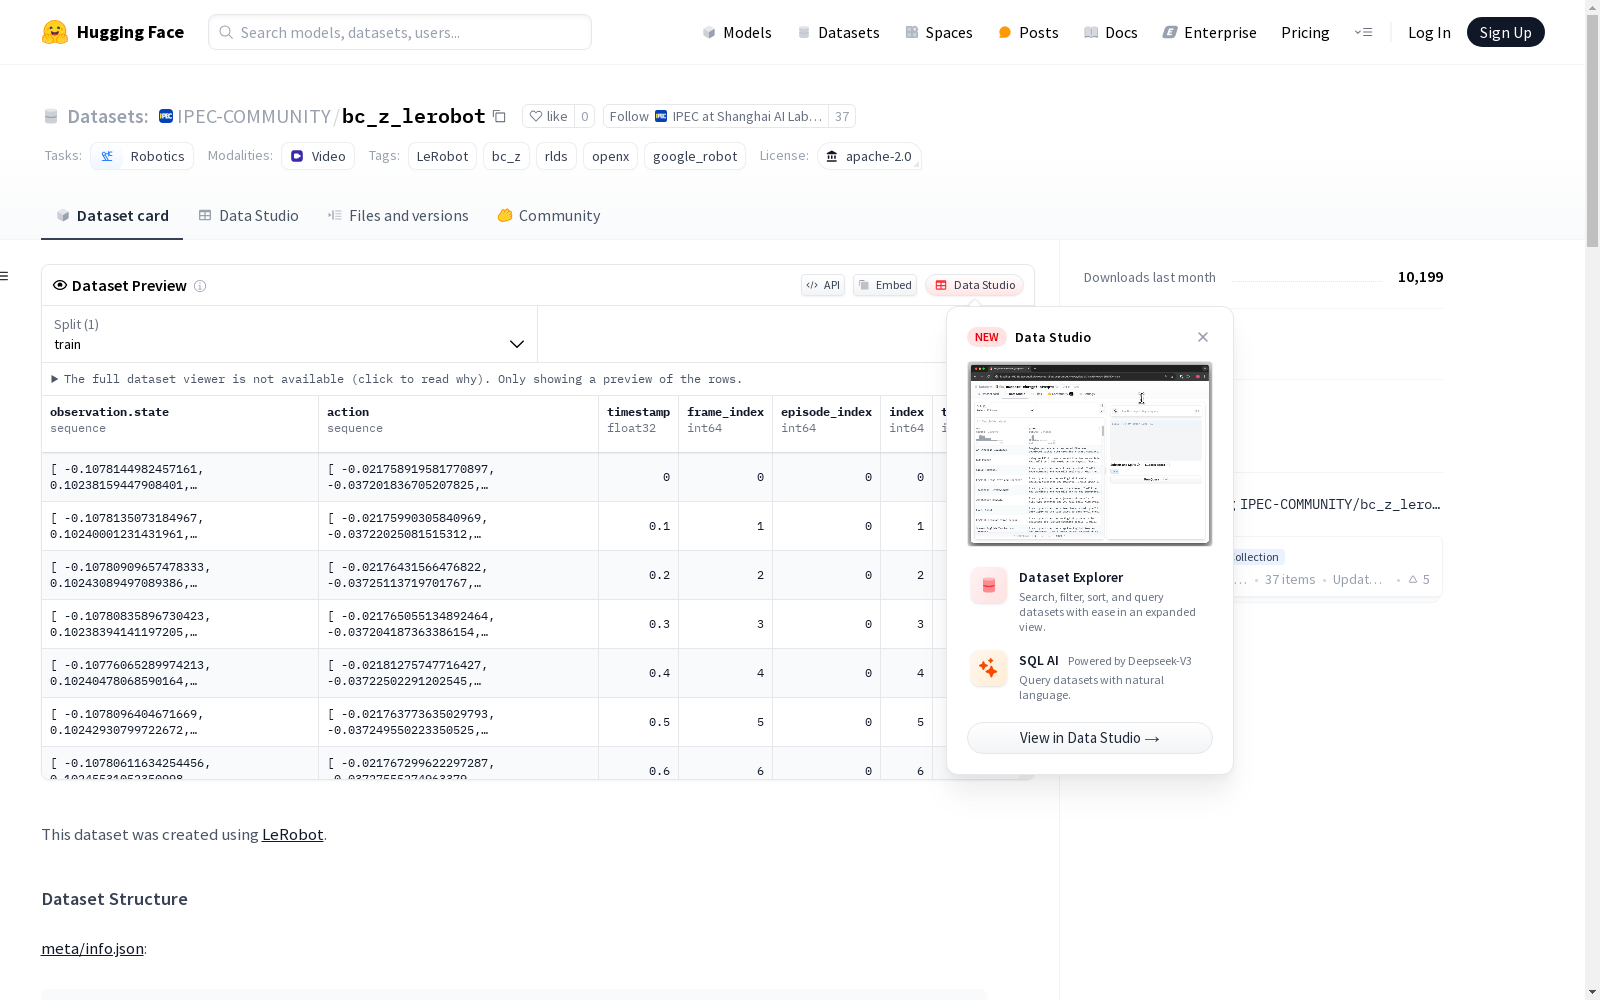Viewport: 1600px width, 1000px height.
Task: Focus the search models and datasets field
Action: click(400, 32)
